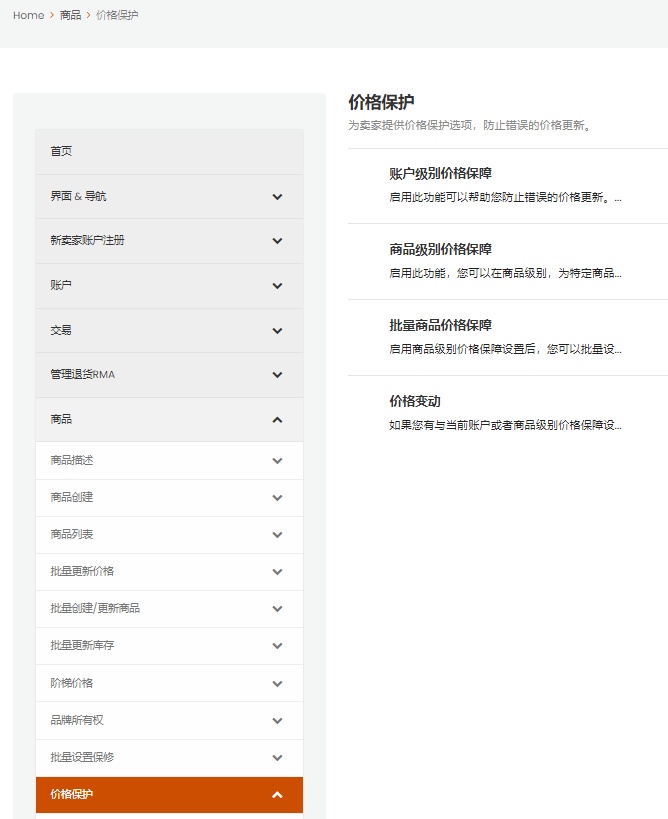The height and width of the screenshot is (819, 668).
Task: Expand chevron beside 交易
Action: click(277, 331)
